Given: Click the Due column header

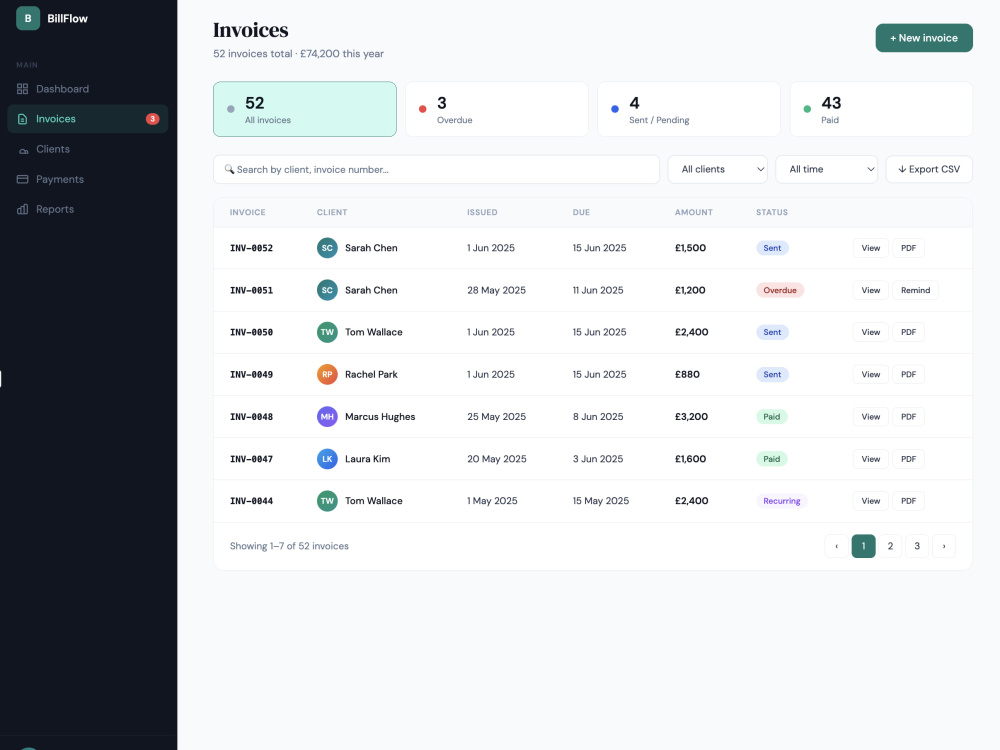Looking at the screenshot, I should [581, 212].
